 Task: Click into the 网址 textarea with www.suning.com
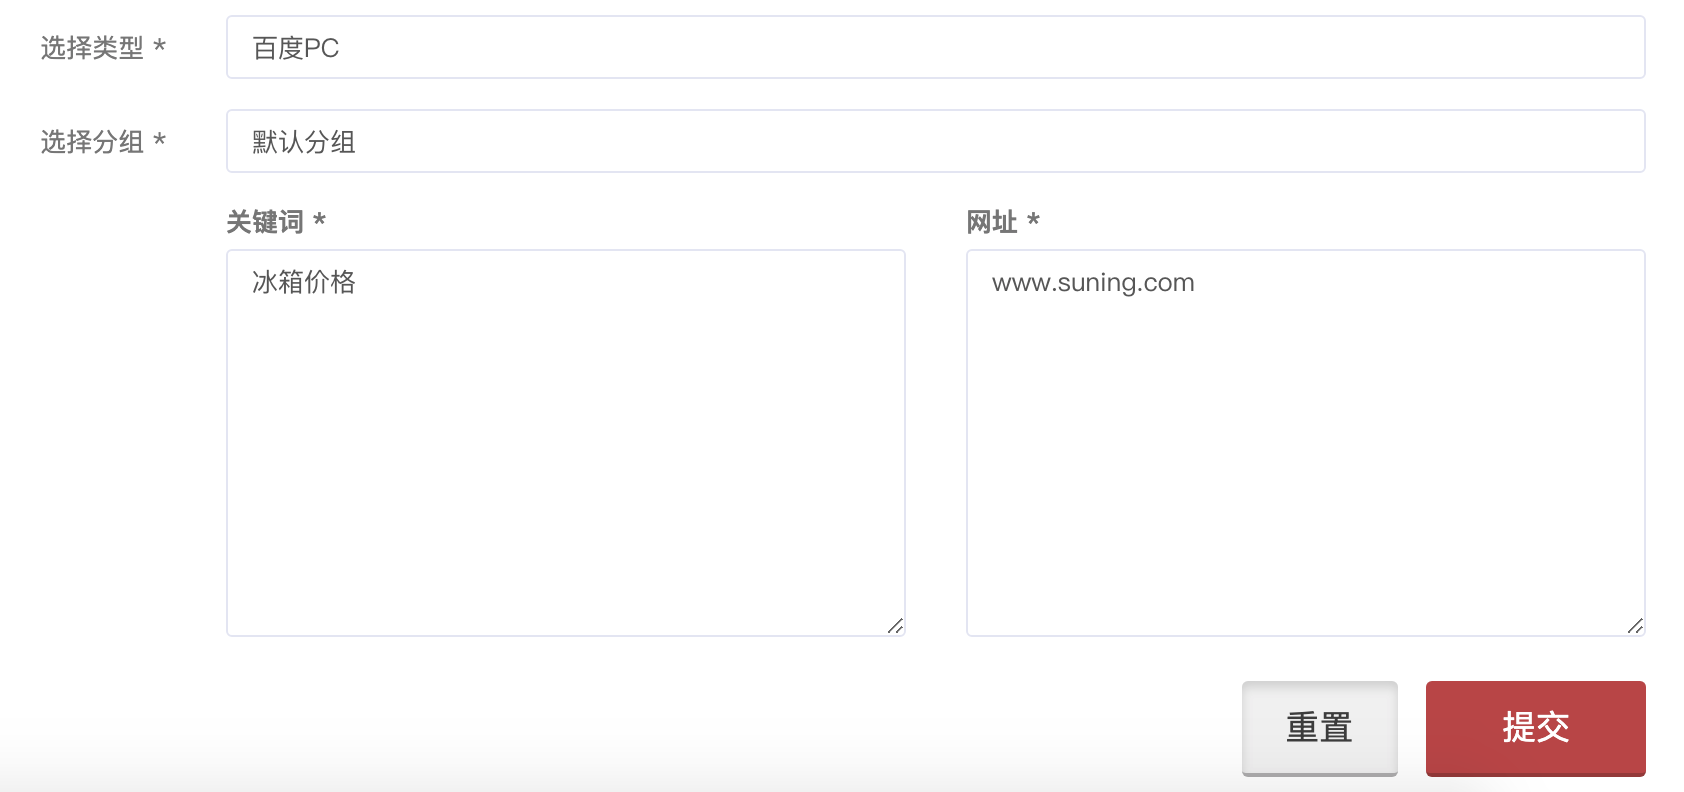coord(1305,443)
